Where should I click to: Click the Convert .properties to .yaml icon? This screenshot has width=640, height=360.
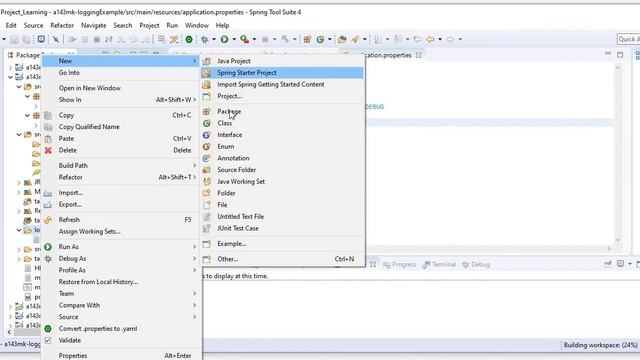coord(48,329)
